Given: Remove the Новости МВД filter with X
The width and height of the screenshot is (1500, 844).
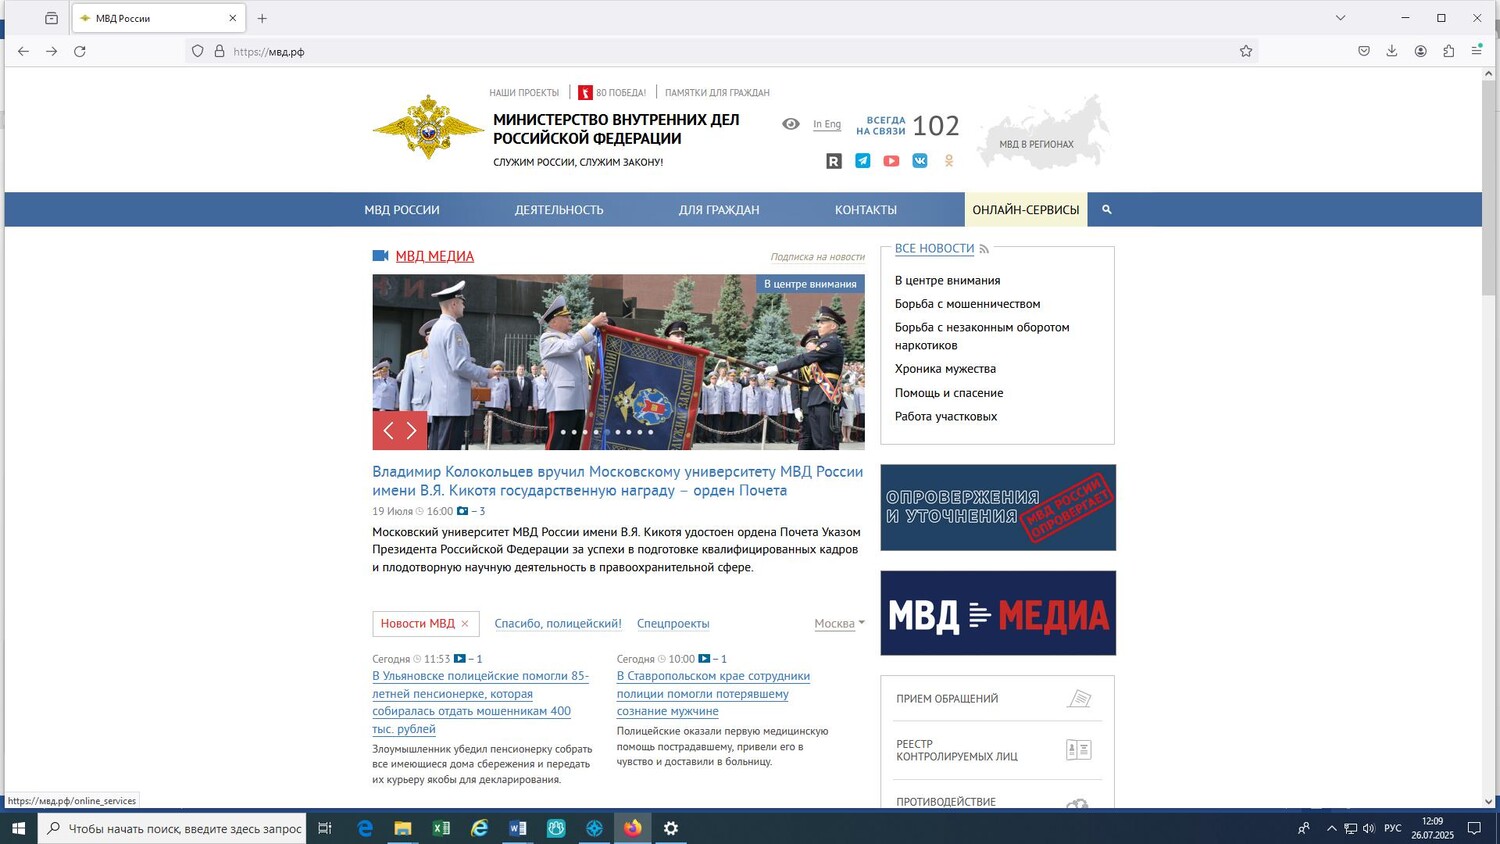Looking at the screenshot, I should pos(465,624).
